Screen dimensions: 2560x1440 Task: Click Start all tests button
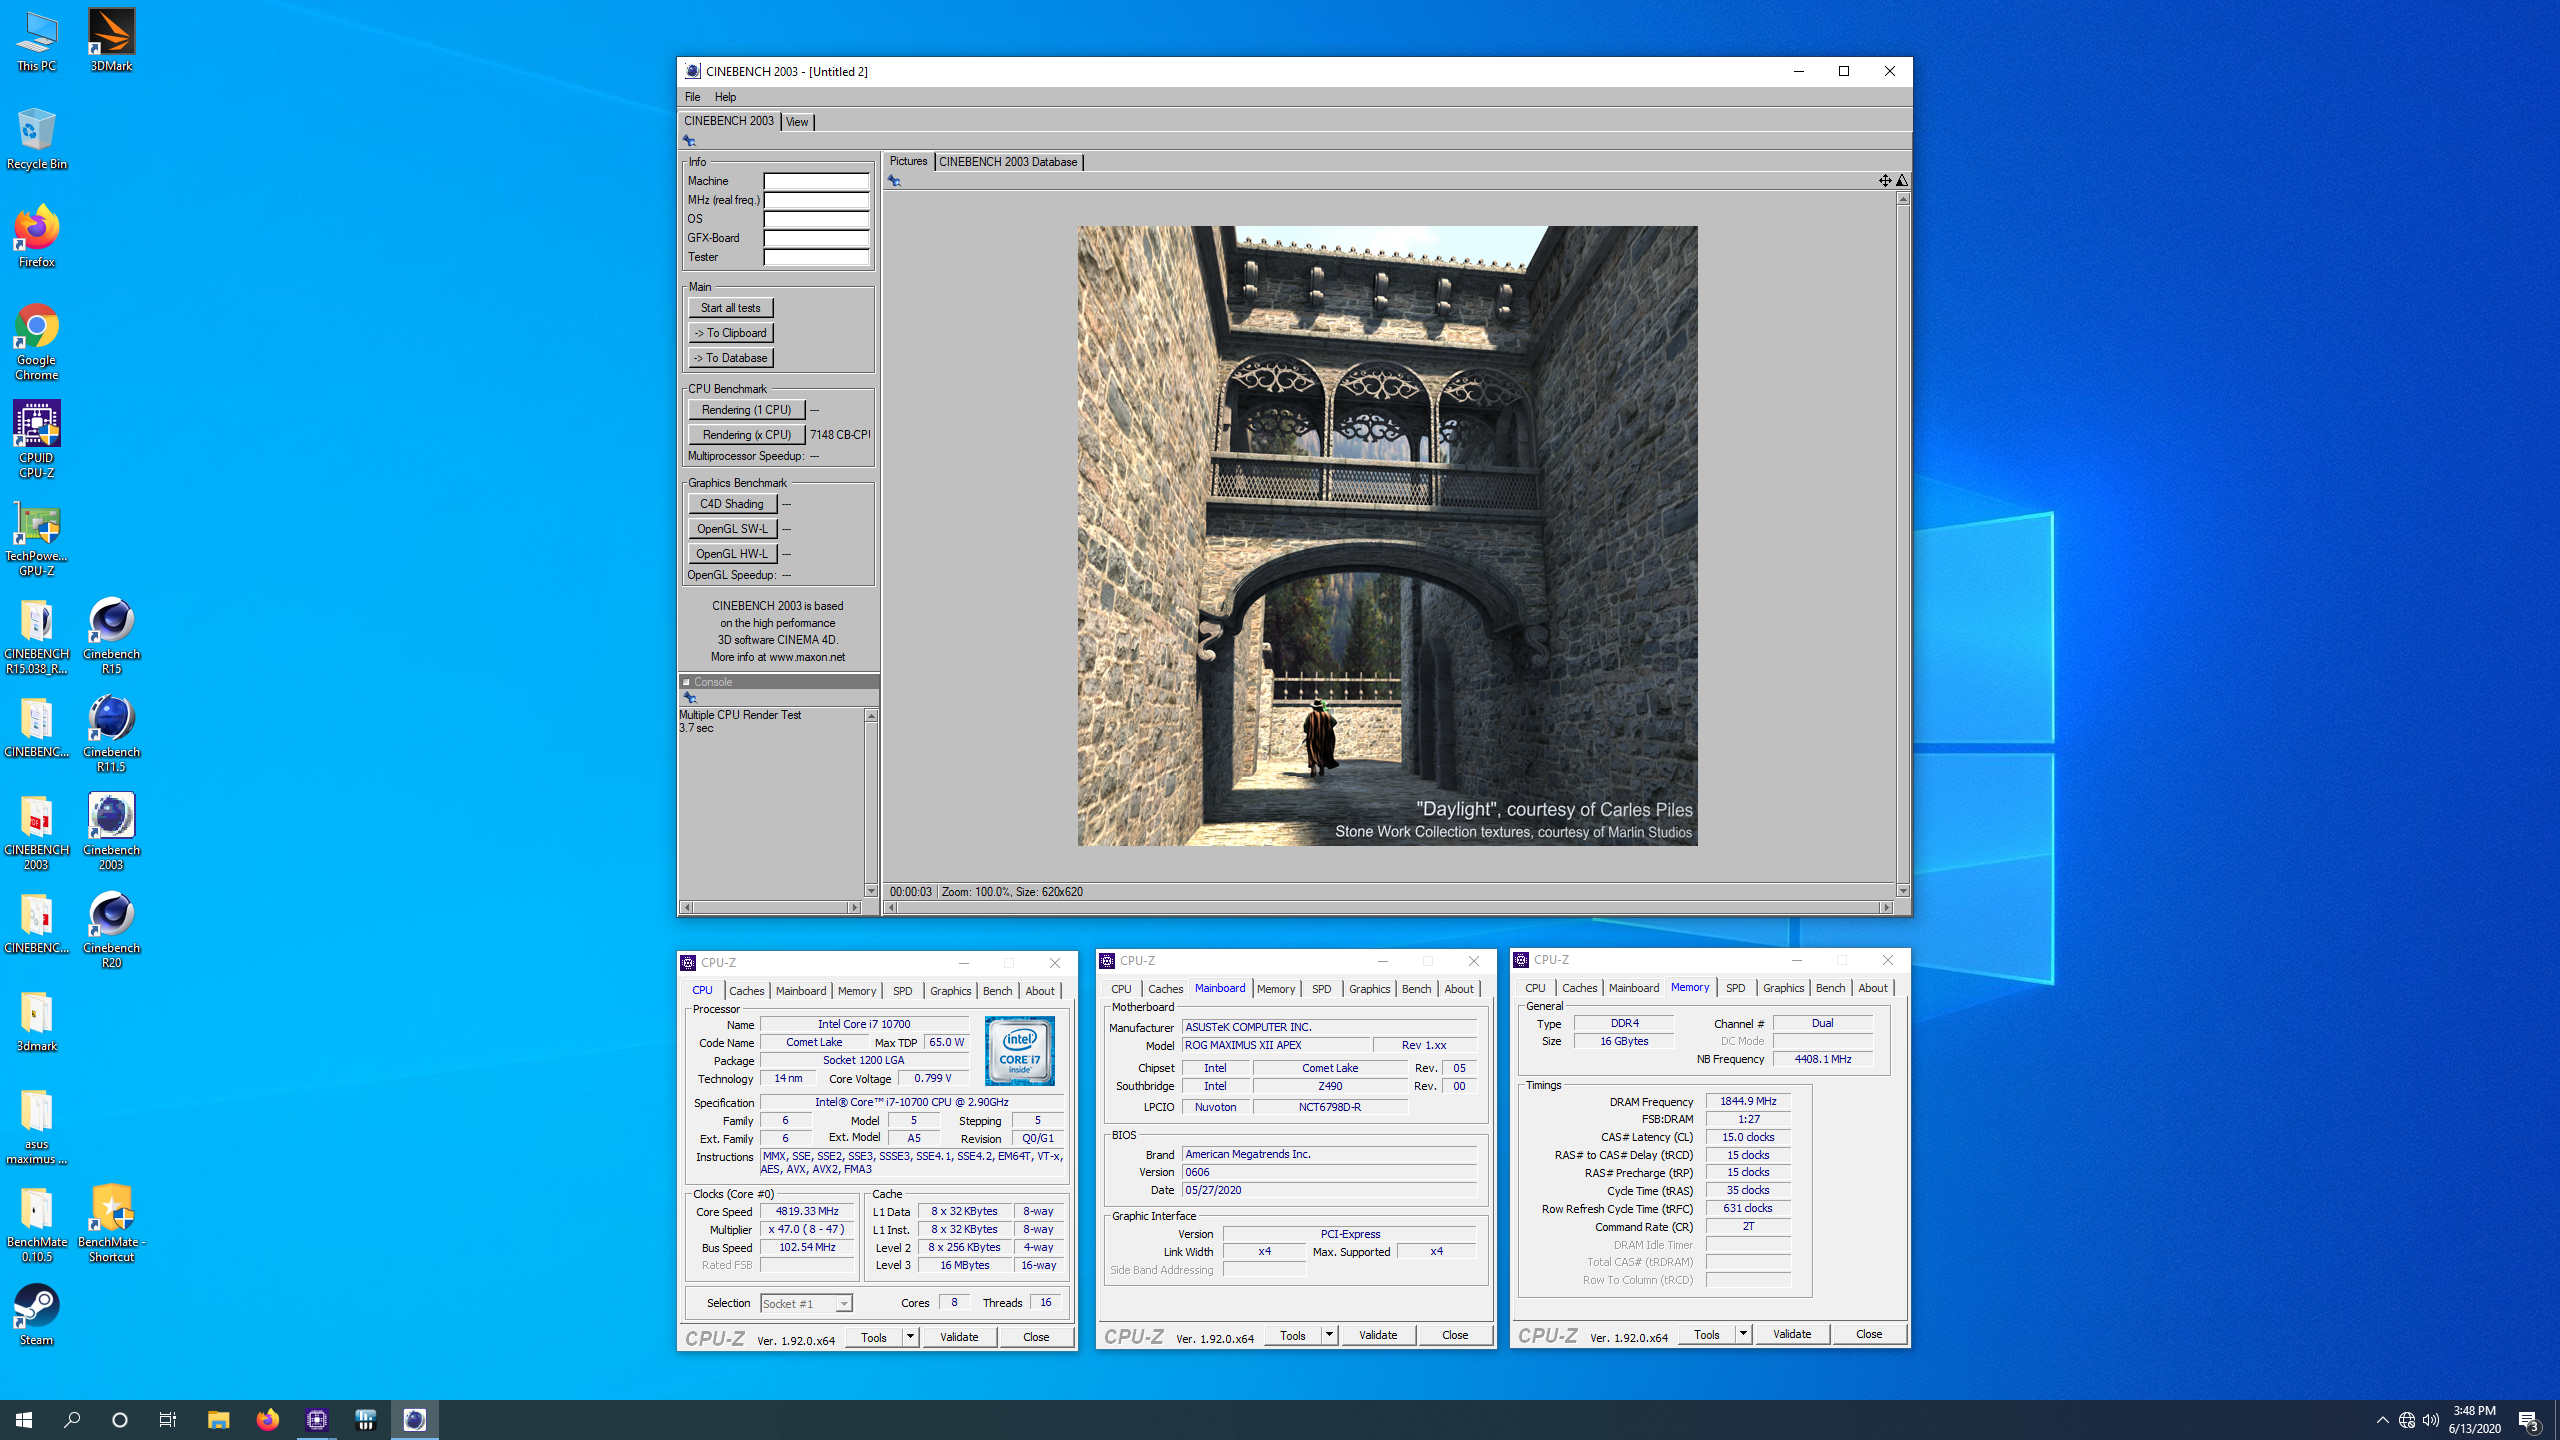click(730, 308)
